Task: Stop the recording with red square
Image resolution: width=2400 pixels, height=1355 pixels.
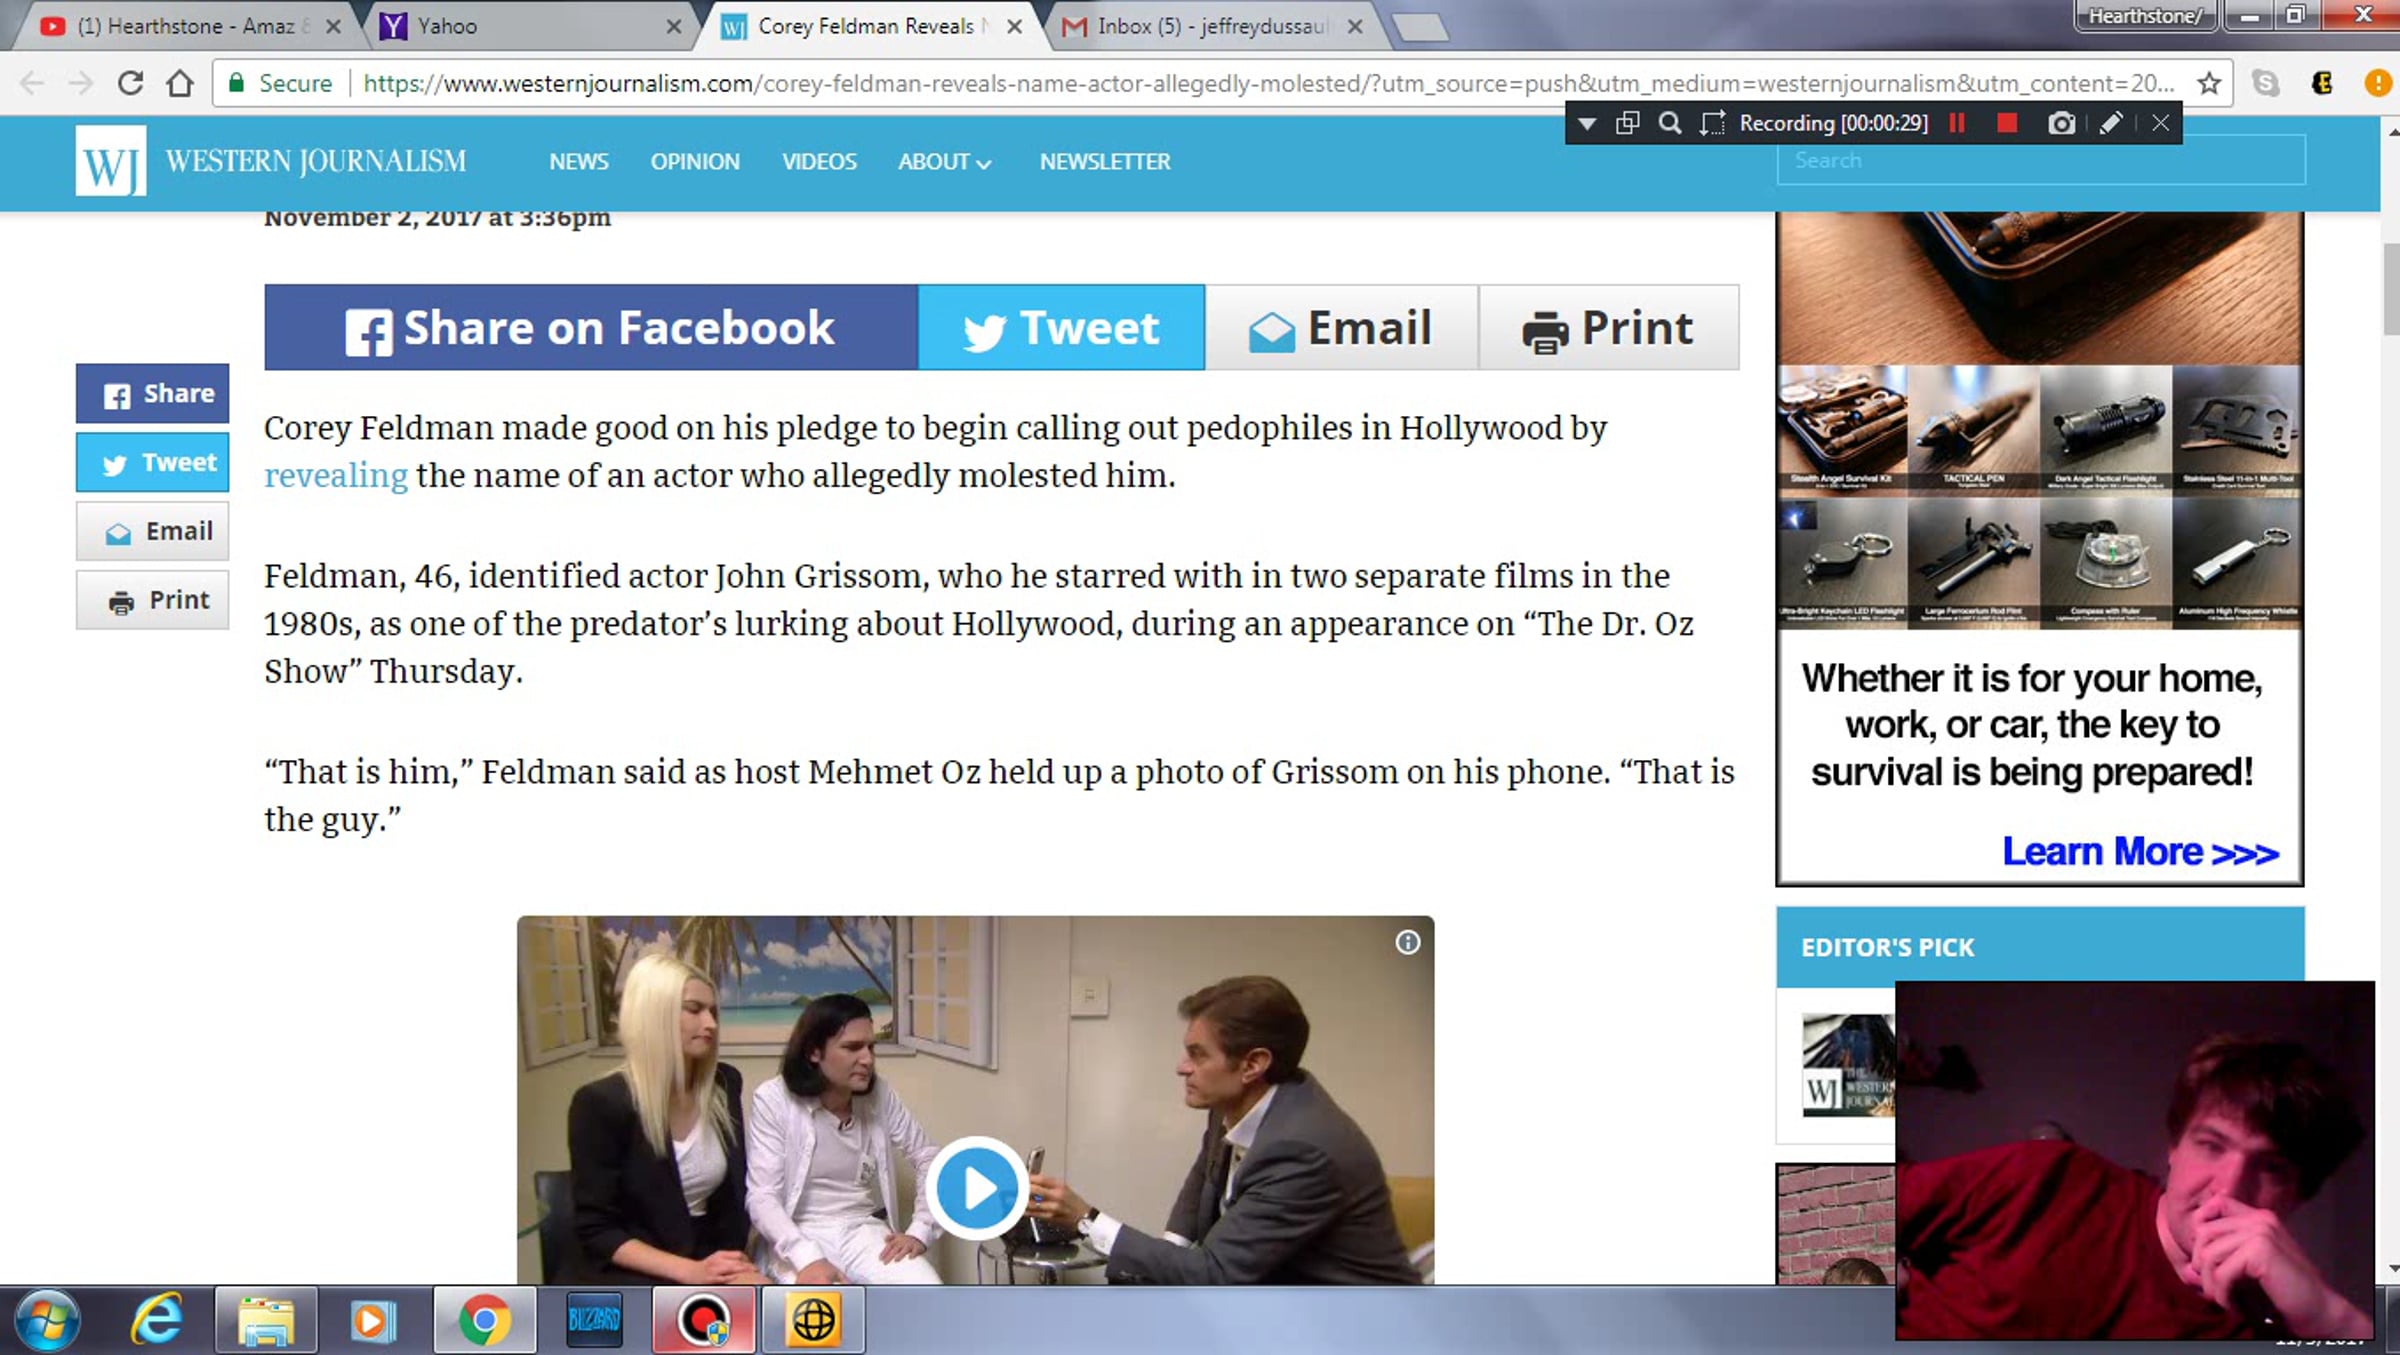Action: [x=2006, y=123]
